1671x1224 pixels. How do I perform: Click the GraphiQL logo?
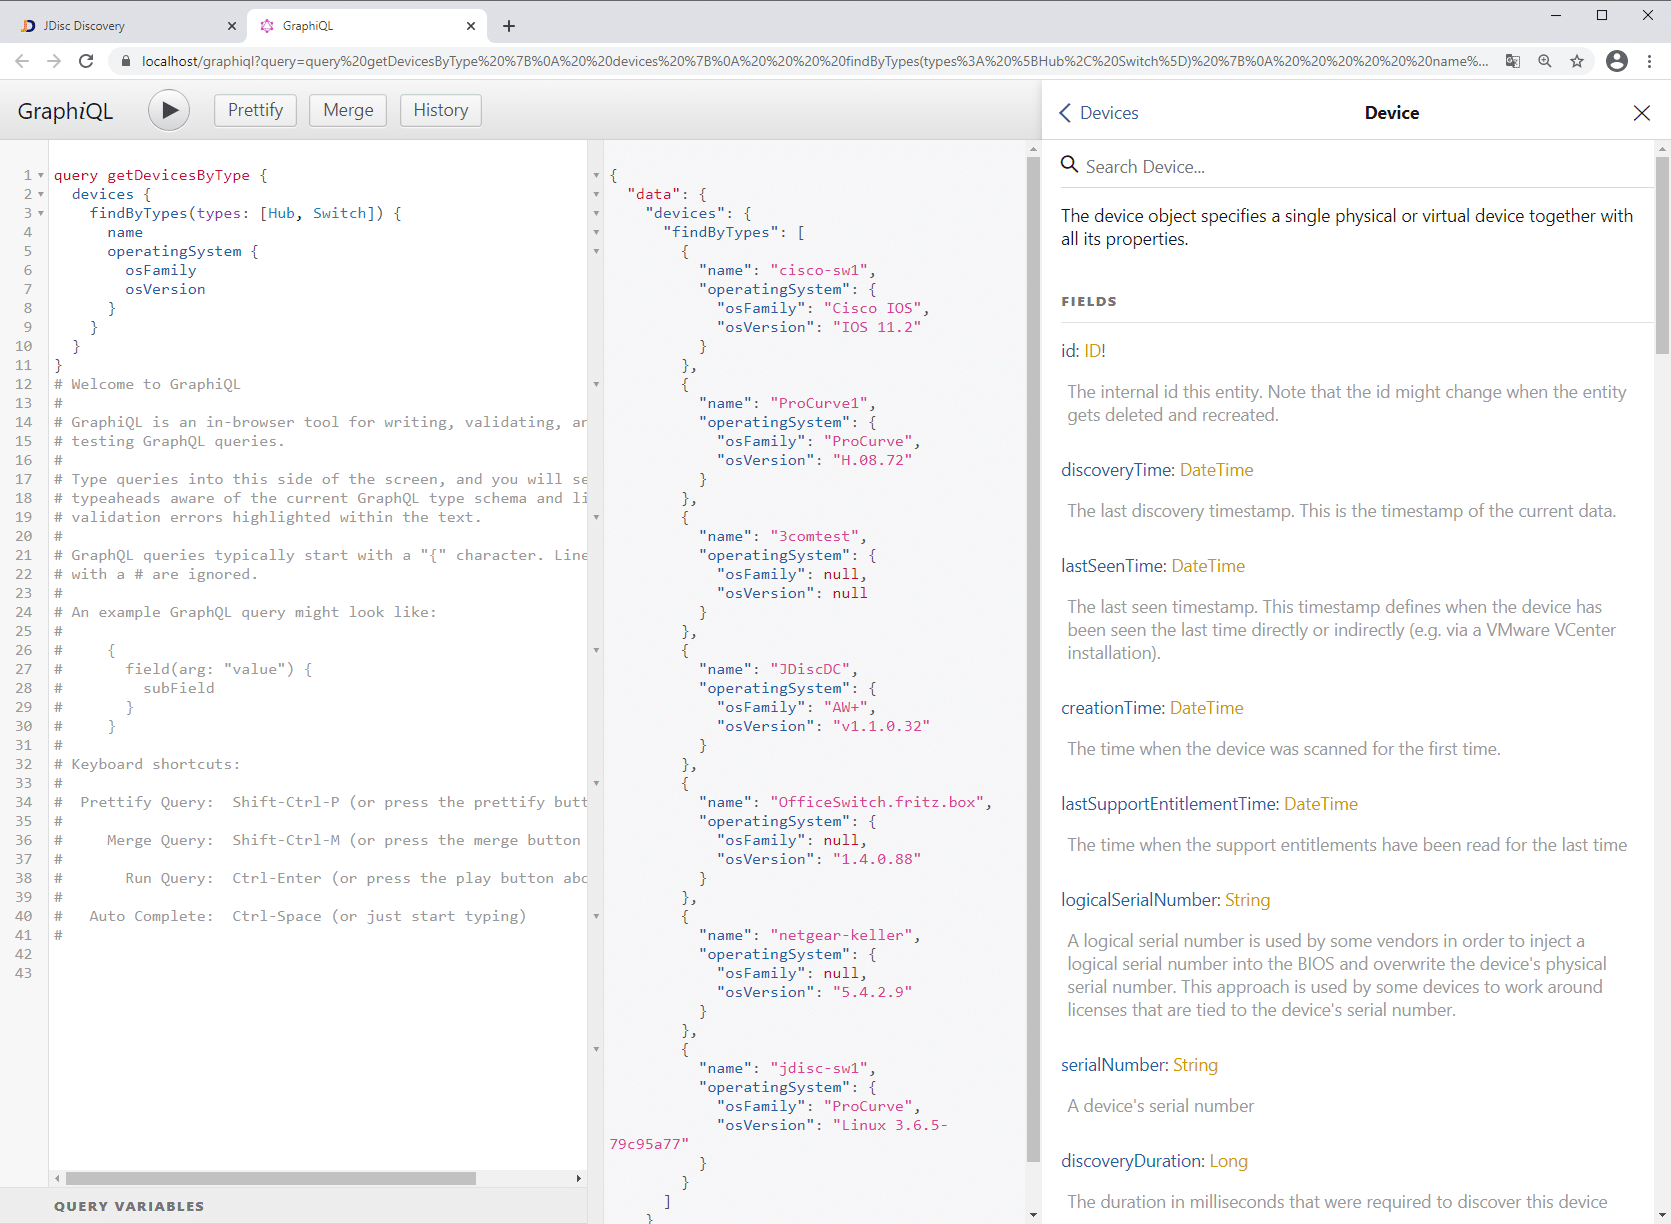click(65, 110)
